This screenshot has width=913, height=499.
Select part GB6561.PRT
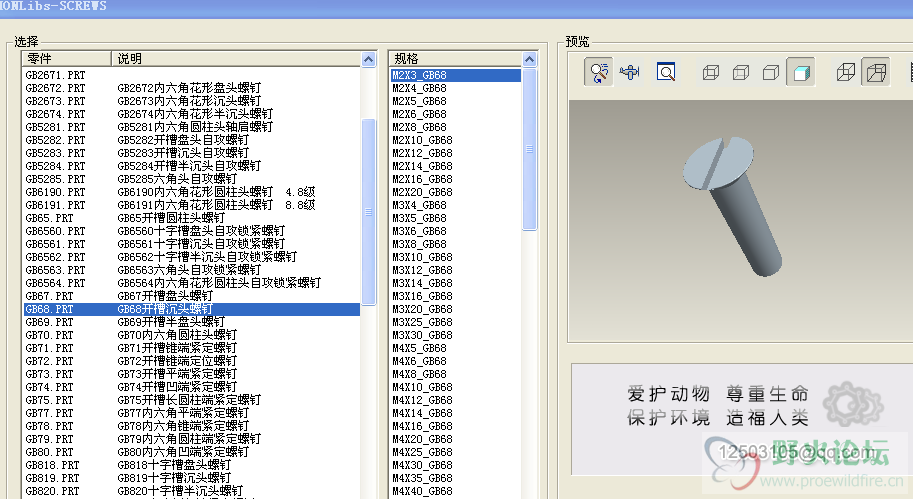(x=192, y=244)
